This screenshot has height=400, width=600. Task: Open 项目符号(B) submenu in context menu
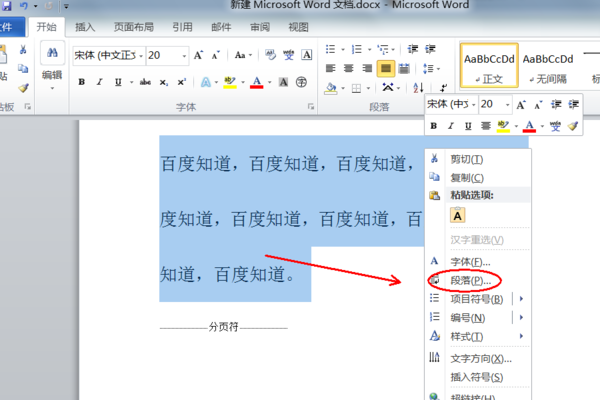point(478,299)
